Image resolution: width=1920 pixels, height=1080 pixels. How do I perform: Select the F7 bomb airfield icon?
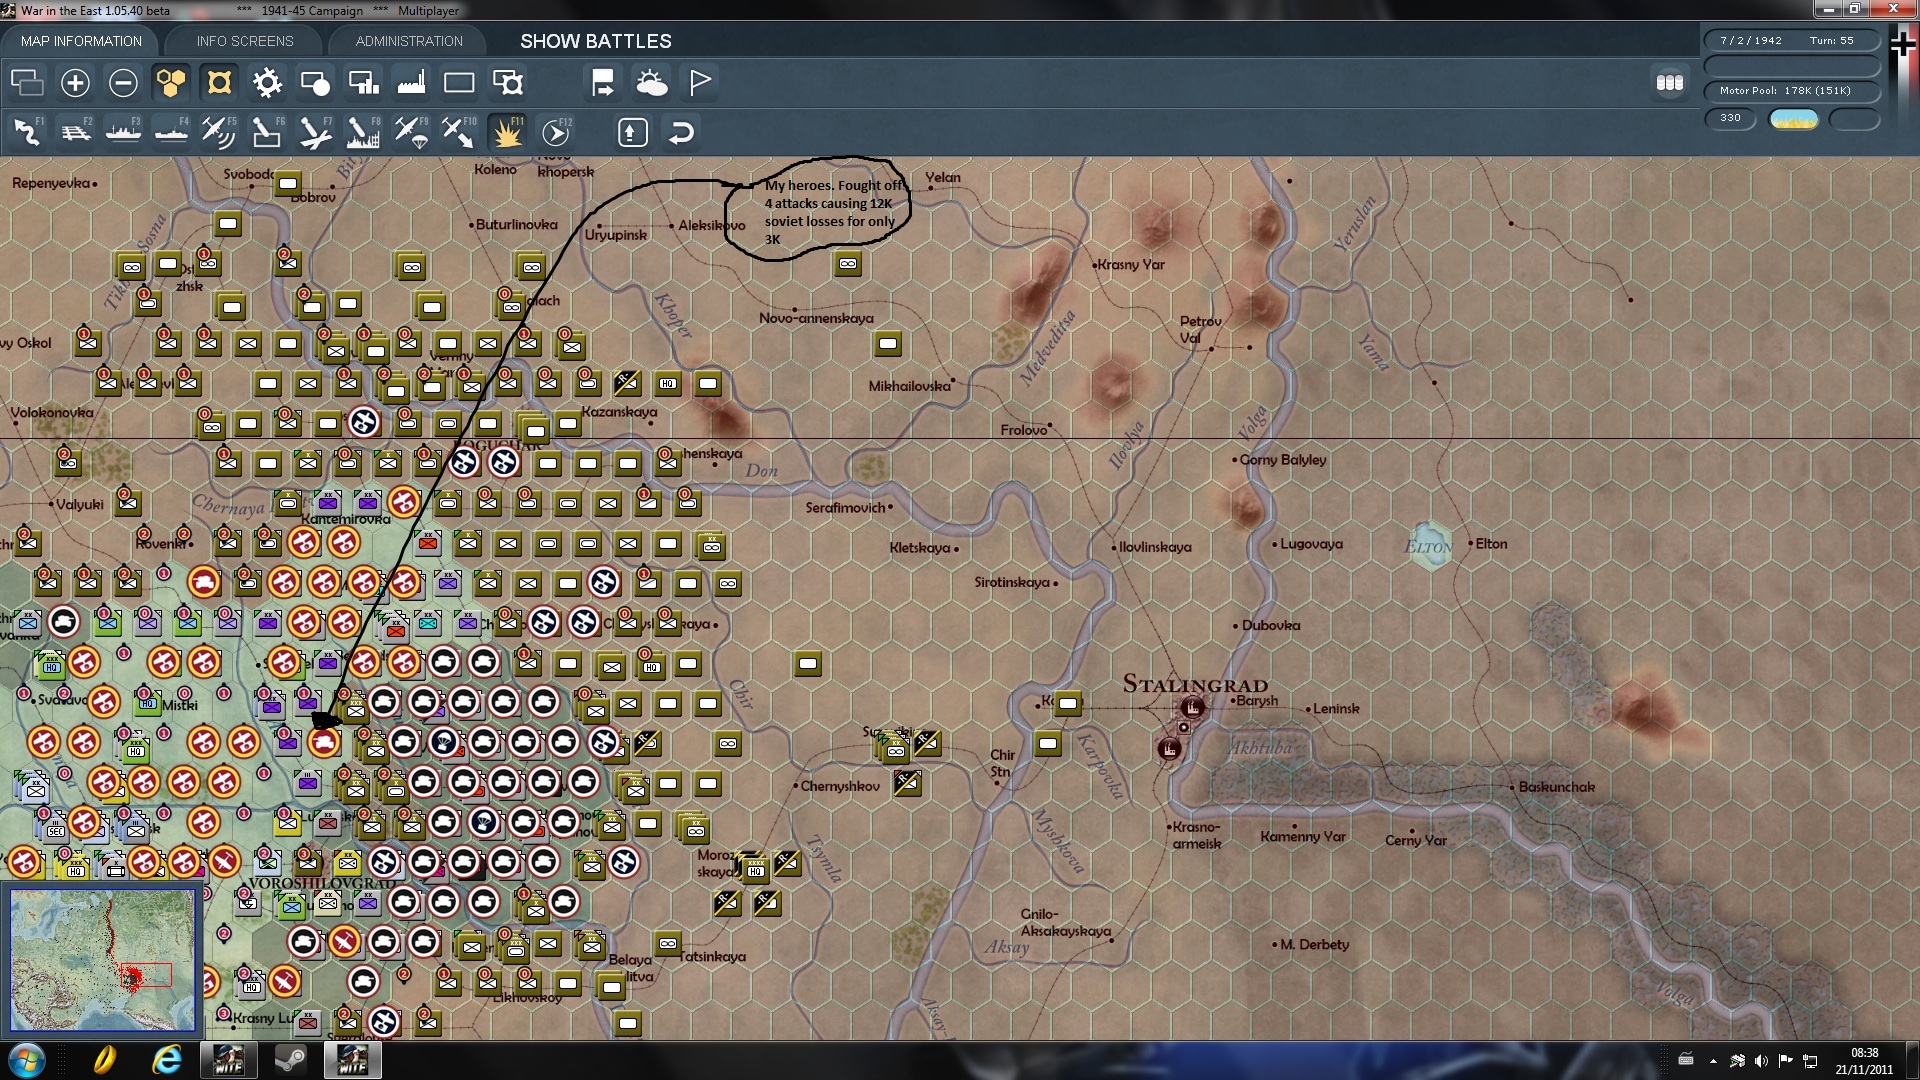315,132
